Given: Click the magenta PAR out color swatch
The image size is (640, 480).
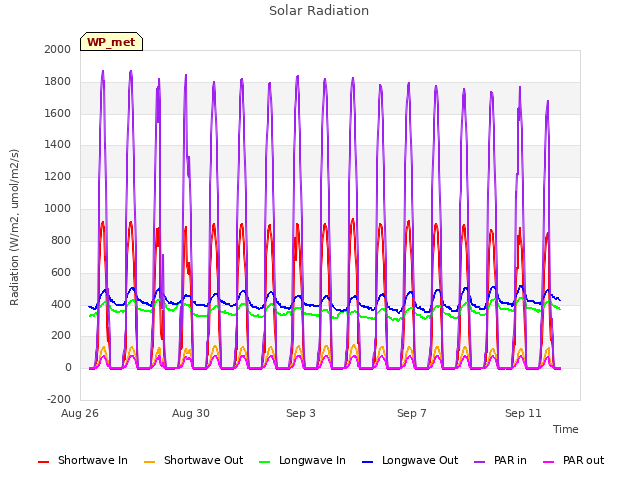Looking at the screenshot, I should [x=549, y=462].
